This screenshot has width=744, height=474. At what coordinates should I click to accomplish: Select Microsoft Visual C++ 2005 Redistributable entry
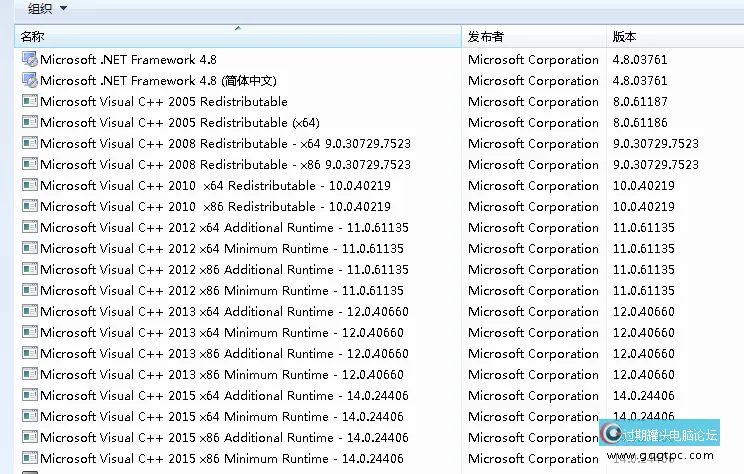(164, 102)
